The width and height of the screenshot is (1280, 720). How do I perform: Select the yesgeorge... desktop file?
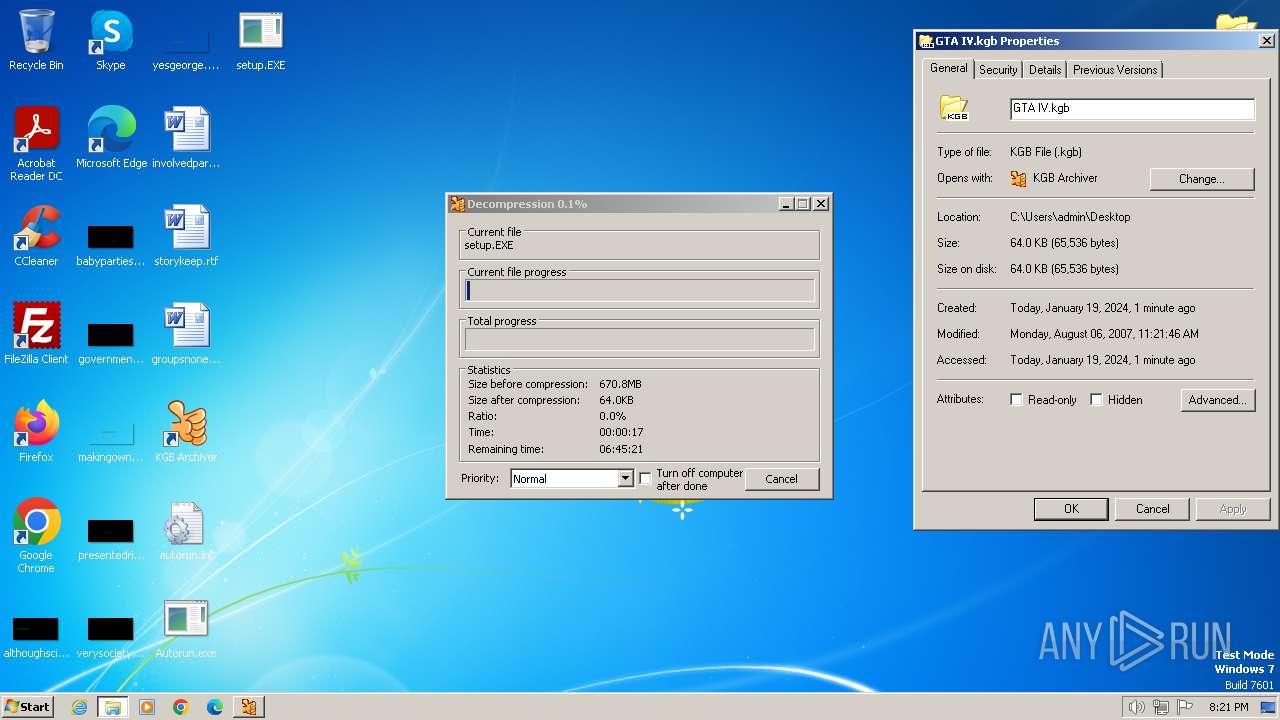(x=186, y=48)
